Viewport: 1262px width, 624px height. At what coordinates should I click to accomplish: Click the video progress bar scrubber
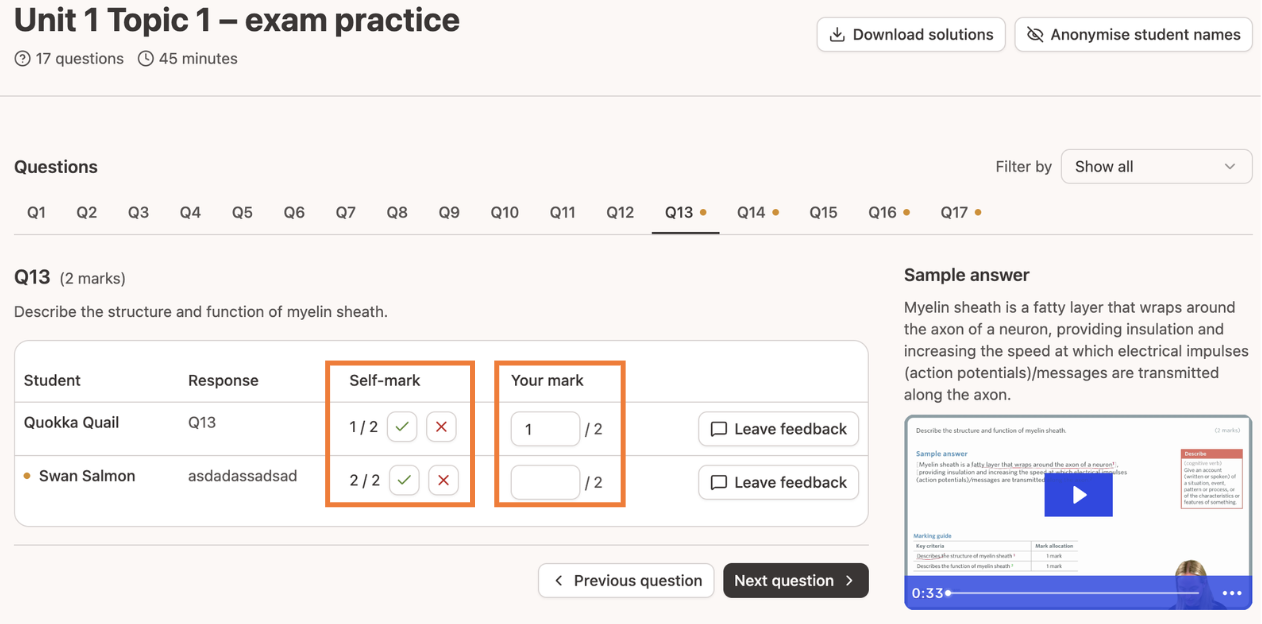pos(948,593)
